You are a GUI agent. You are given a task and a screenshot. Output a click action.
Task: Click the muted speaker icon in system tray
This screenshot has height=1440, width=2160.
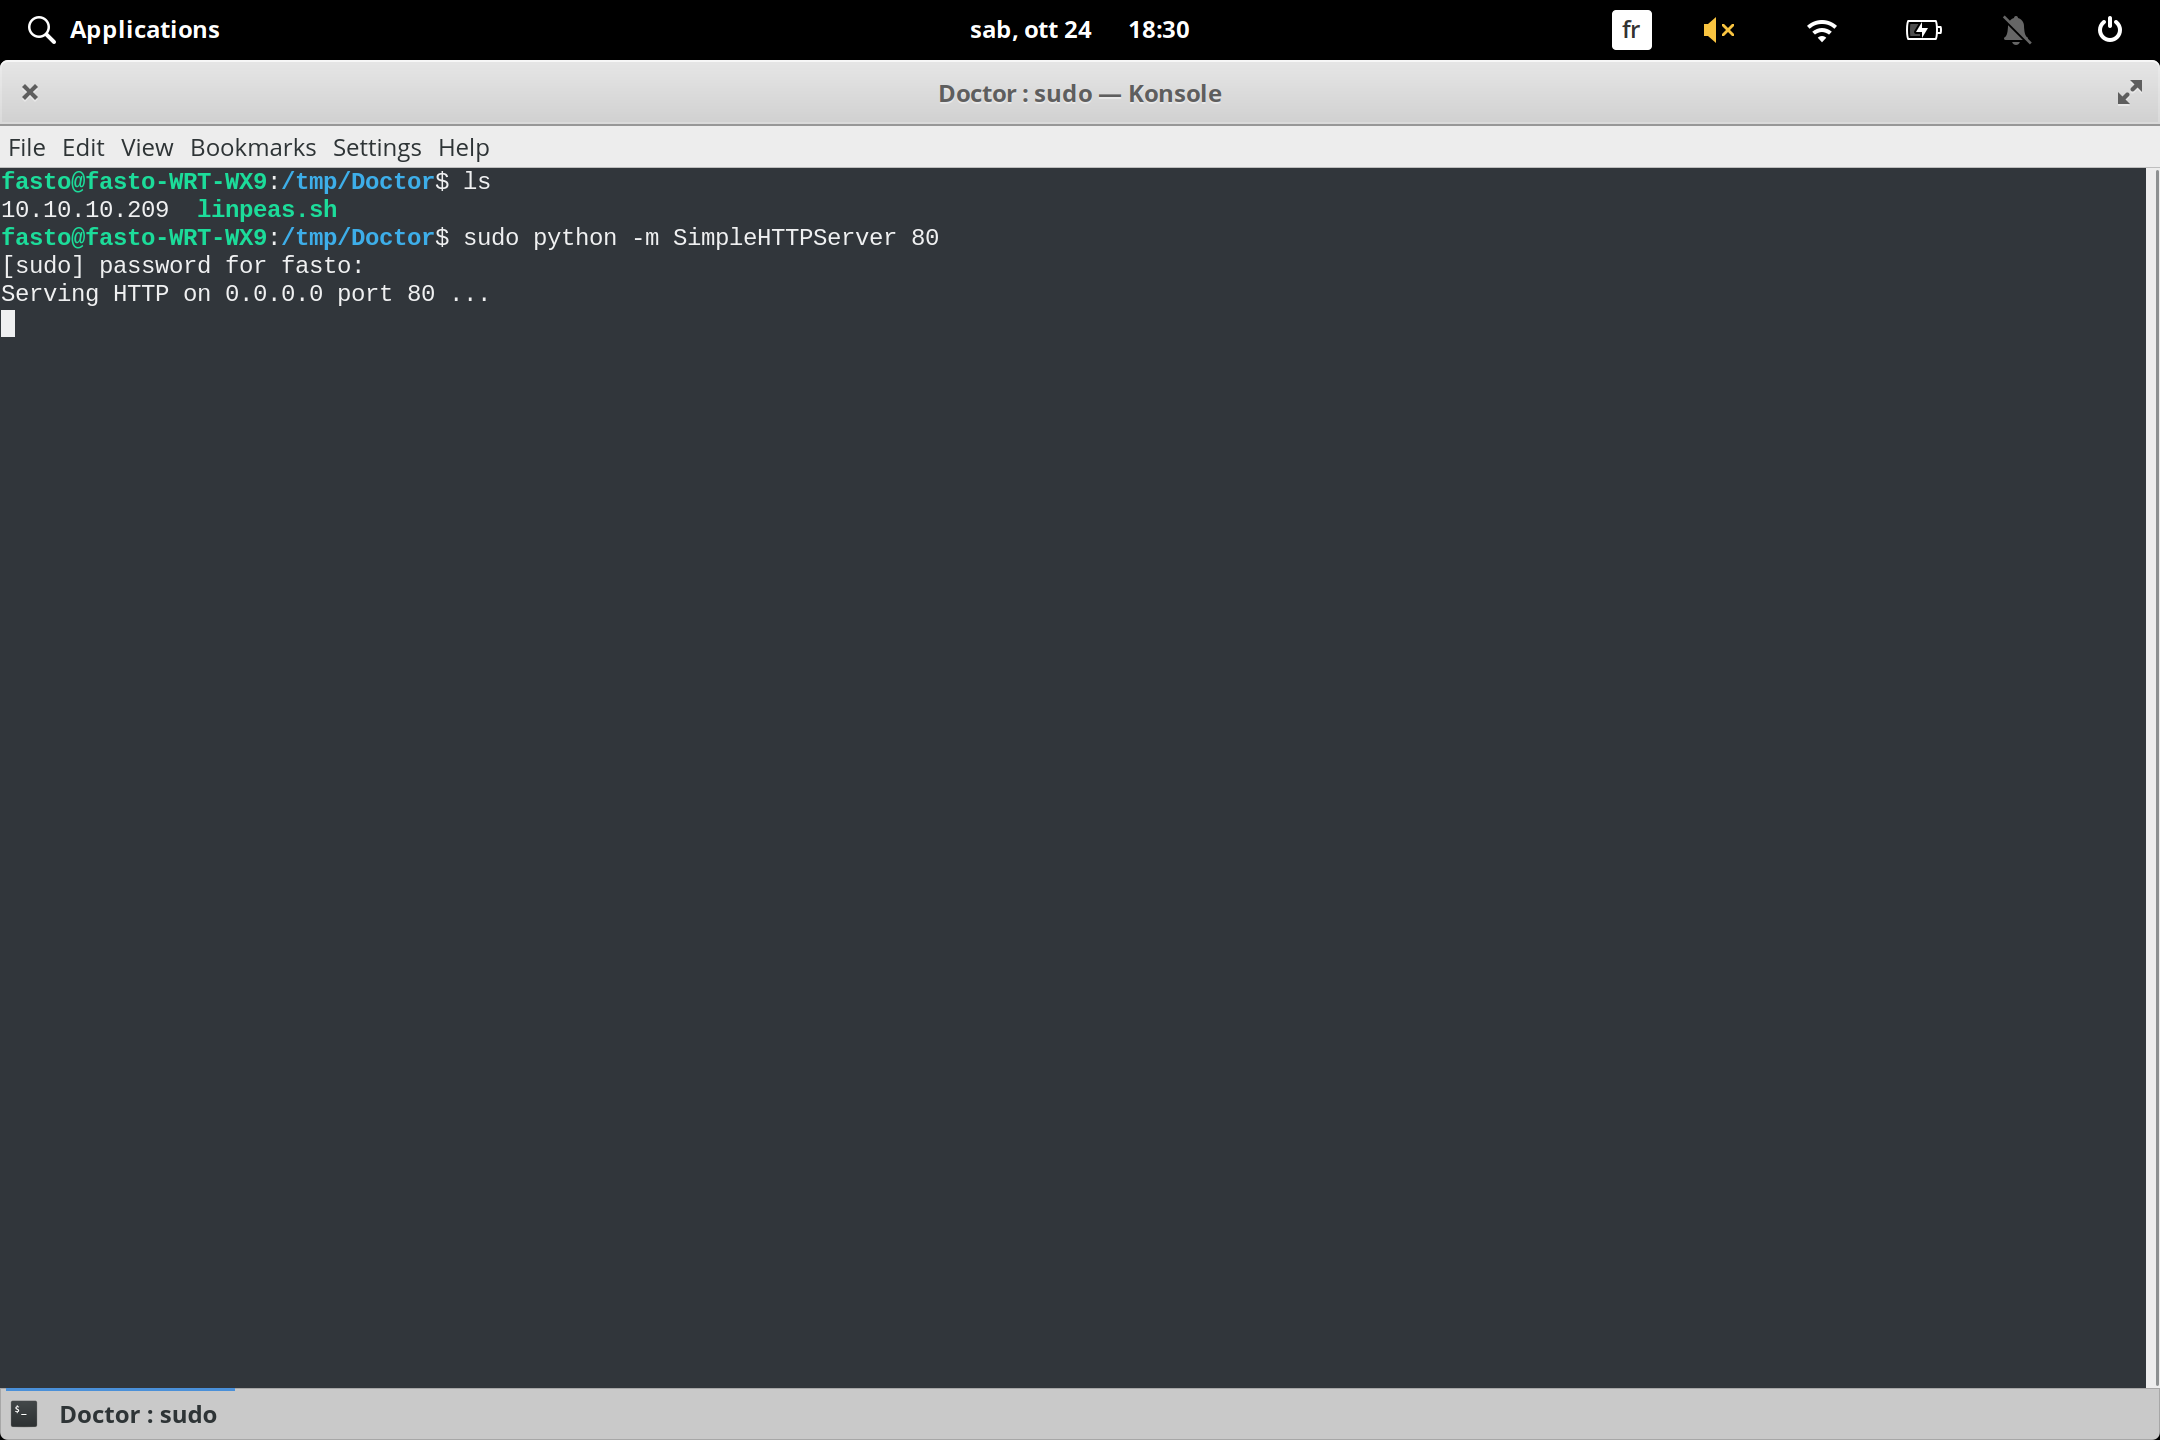coord(1719,30)
